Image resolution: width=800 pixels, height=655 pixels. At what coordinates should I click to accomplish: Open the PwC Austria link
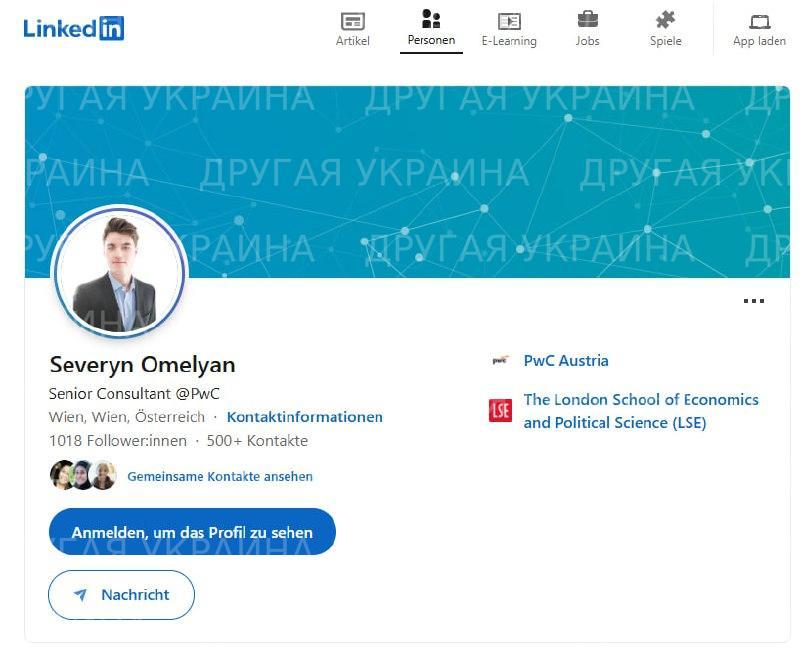pyautogui.click(x=566, y=361)
